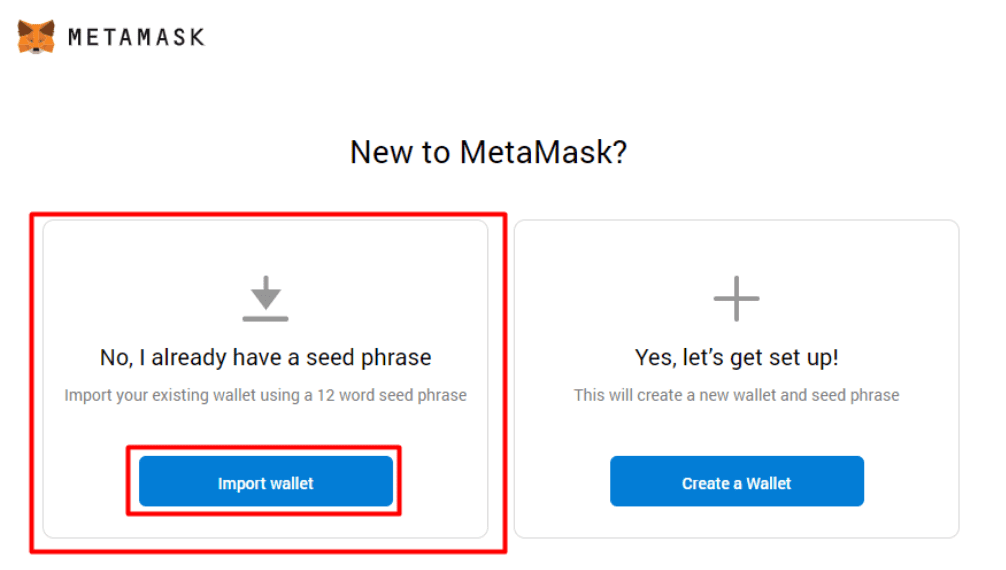Click the MetaMask fox logo

[36, 37]
